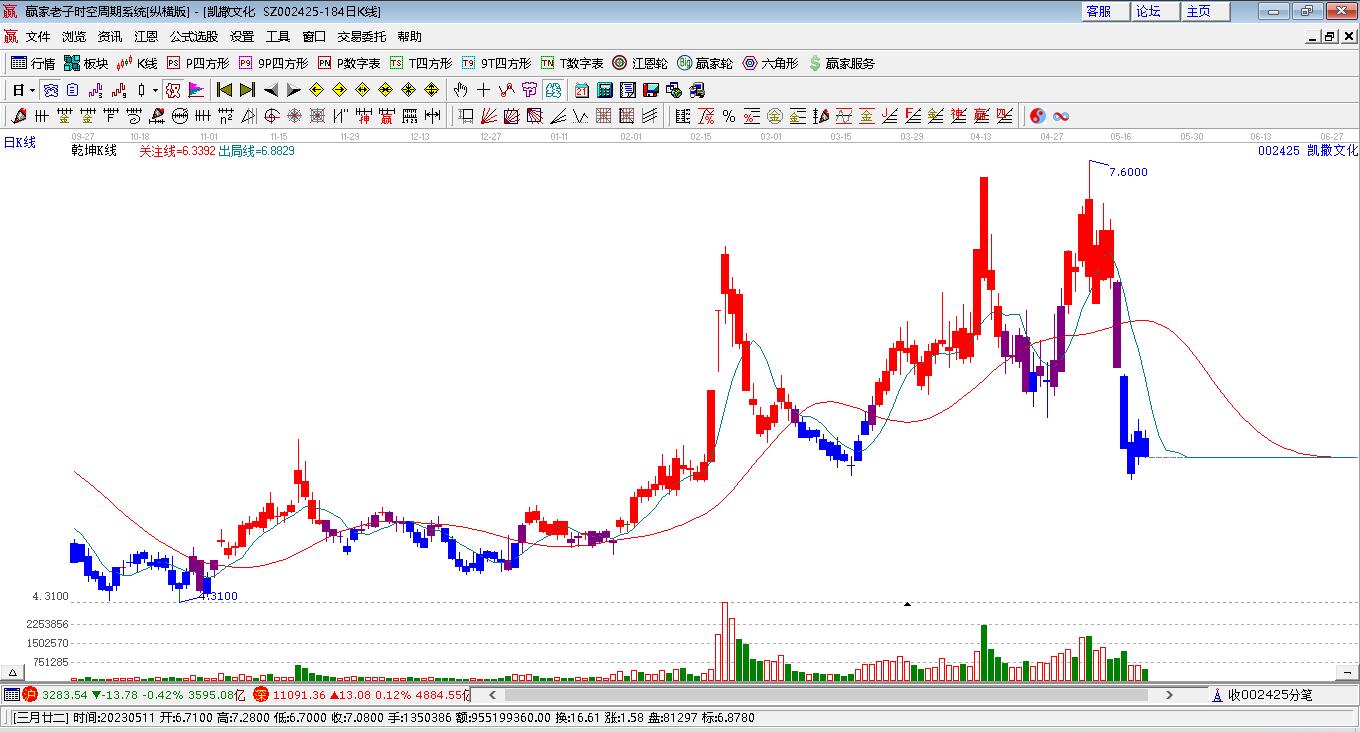This screenshot has width=1360, height=732.
Task: Open the P四方形 tool
Action: point(198,63)
